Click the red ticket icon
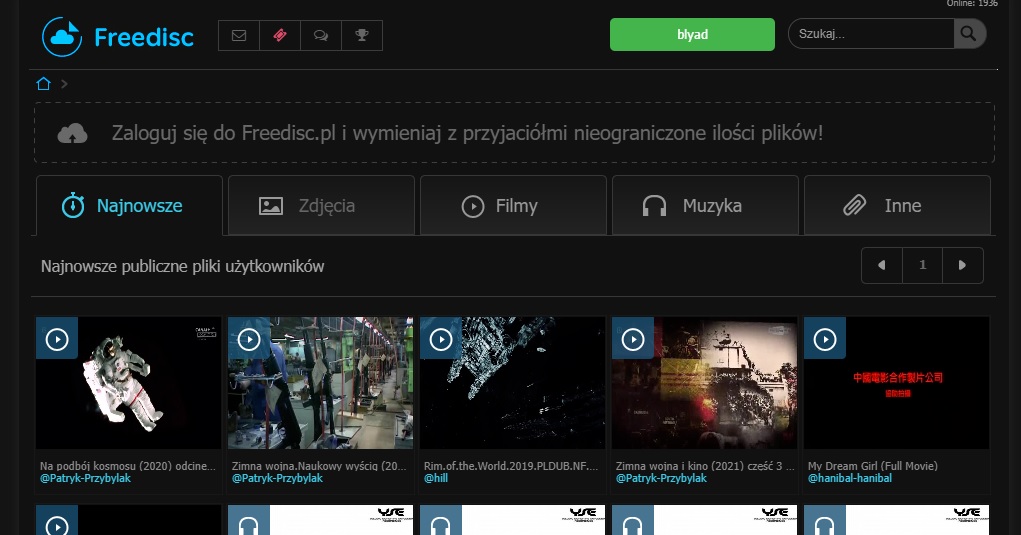Image resolution: width=1021 pixels, height=535 pixels. coord(280,35)
